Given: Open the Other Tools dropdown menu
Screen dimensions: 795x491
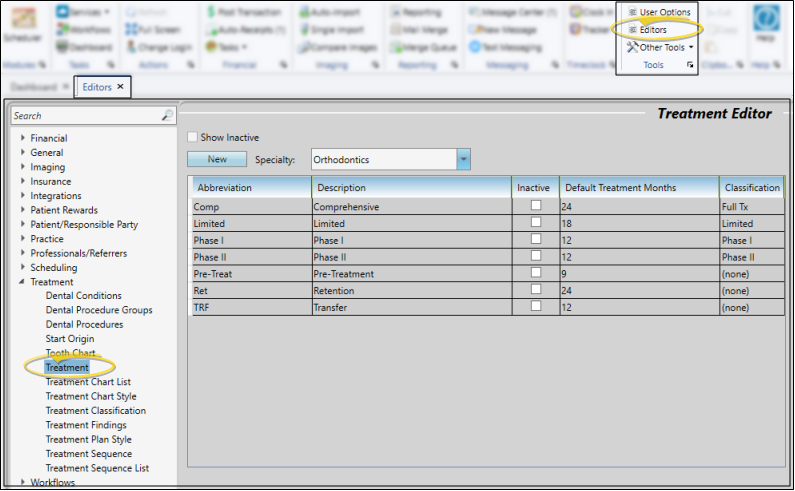Looking at the screenshot, I should [660, 47].
